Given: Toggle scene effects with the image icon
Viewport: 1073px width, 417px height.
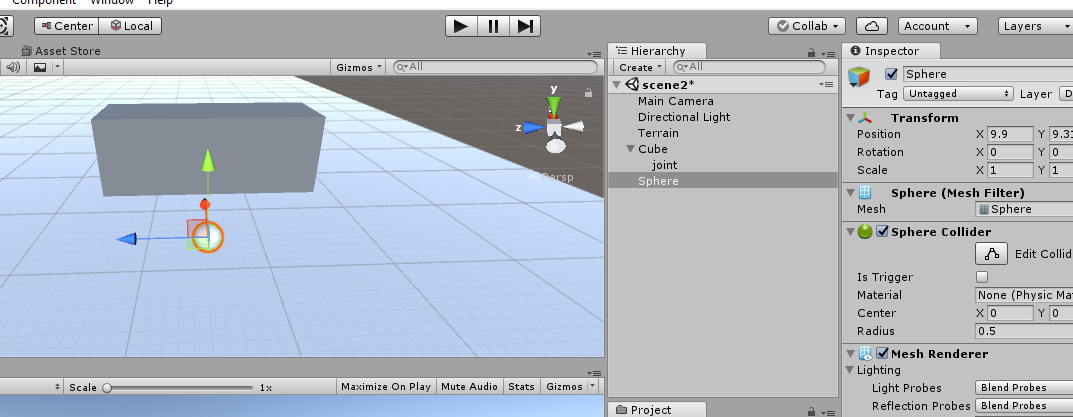Looking at the screenshot, I should click(x=40, y=67).
